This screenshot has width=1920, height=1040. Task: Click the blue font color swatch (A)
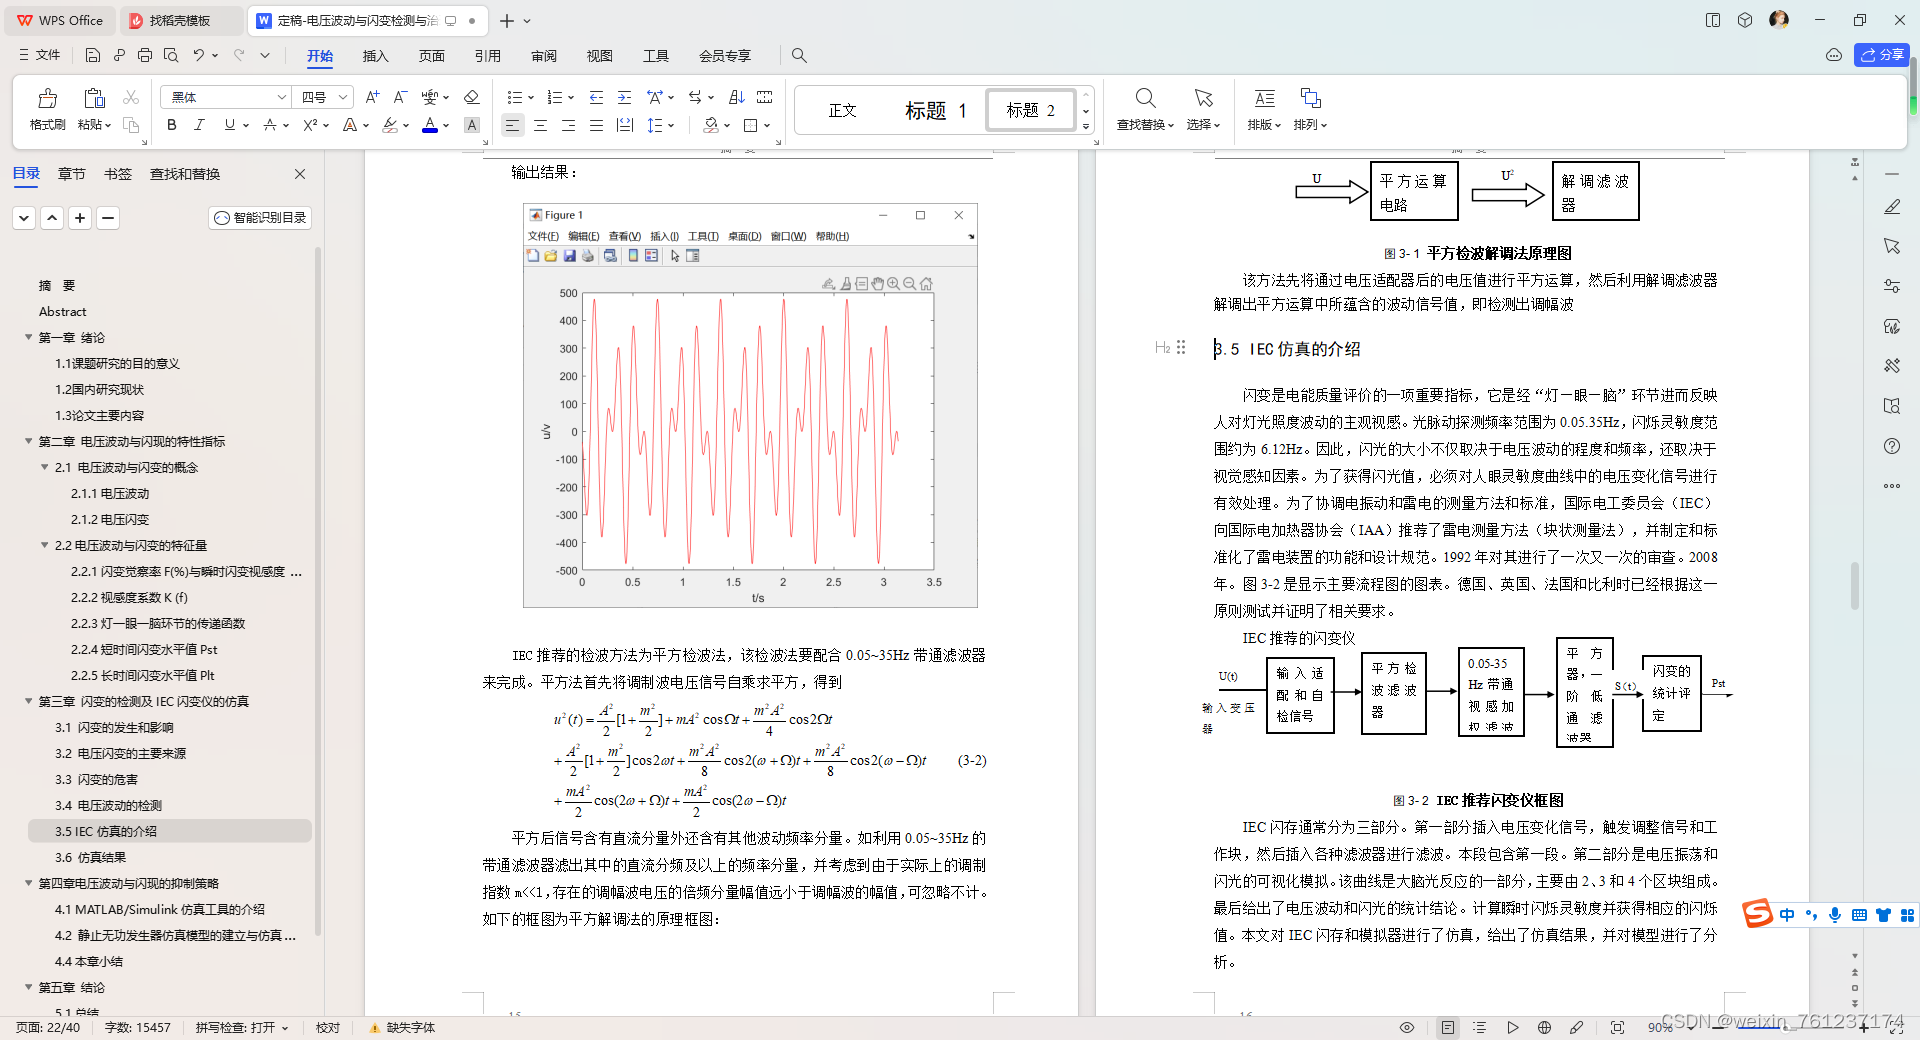click(x=430, y=125)
